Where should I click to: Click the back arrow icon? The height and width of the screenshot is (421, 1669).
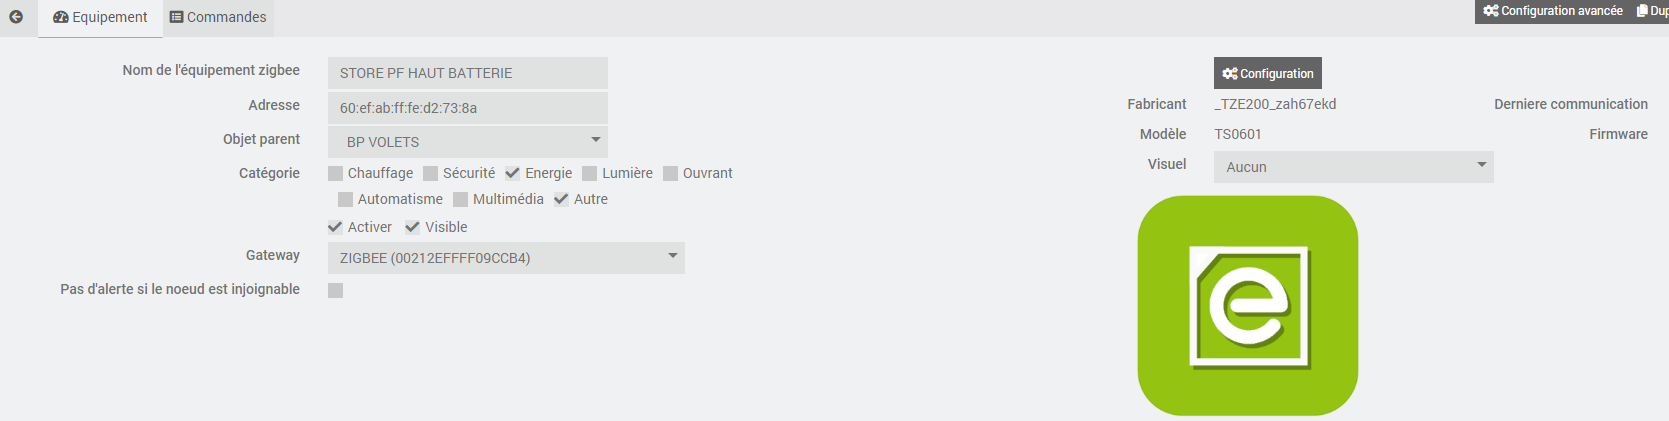click(16, 17)
